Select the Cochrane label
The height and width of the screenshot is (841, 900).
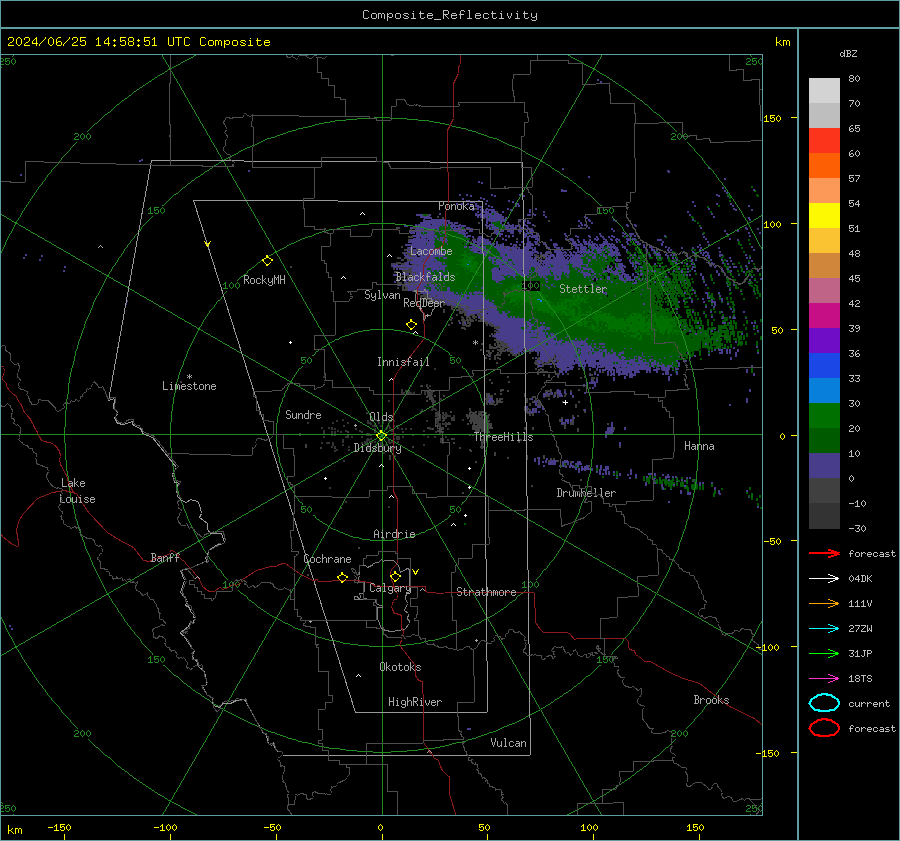point(327,559)
